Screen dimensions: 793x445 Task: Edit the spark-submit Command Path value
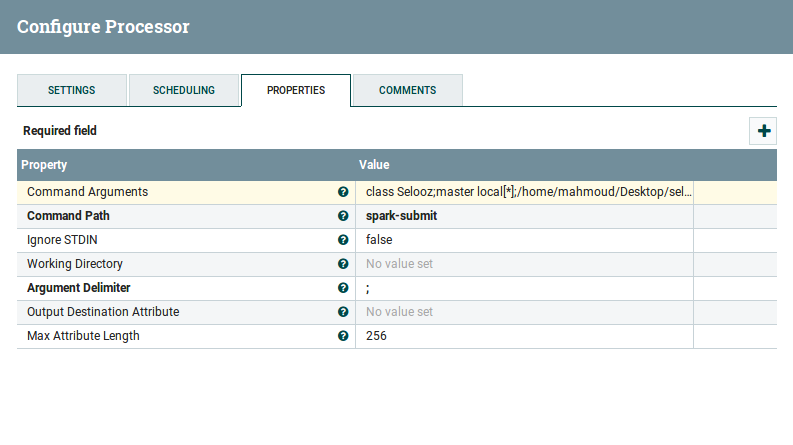401,216
